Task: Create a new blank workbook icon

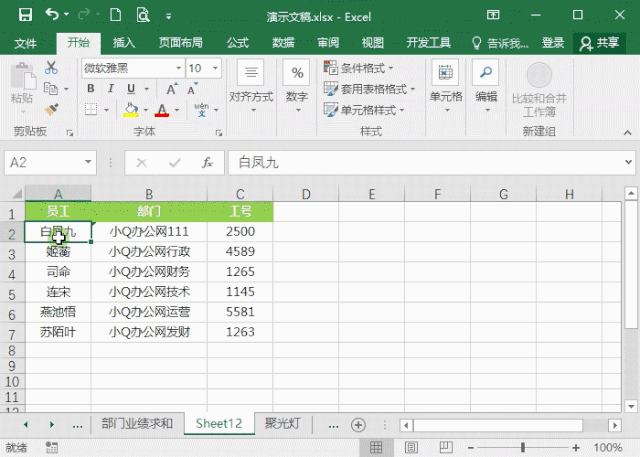Action: click(116, 15)
